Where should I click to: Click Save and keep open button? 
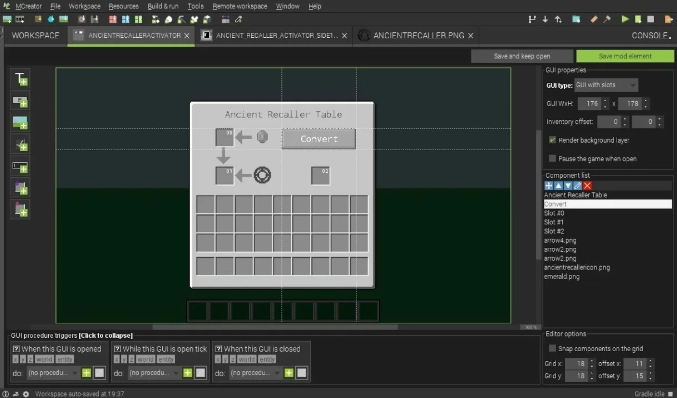[522, 56]
